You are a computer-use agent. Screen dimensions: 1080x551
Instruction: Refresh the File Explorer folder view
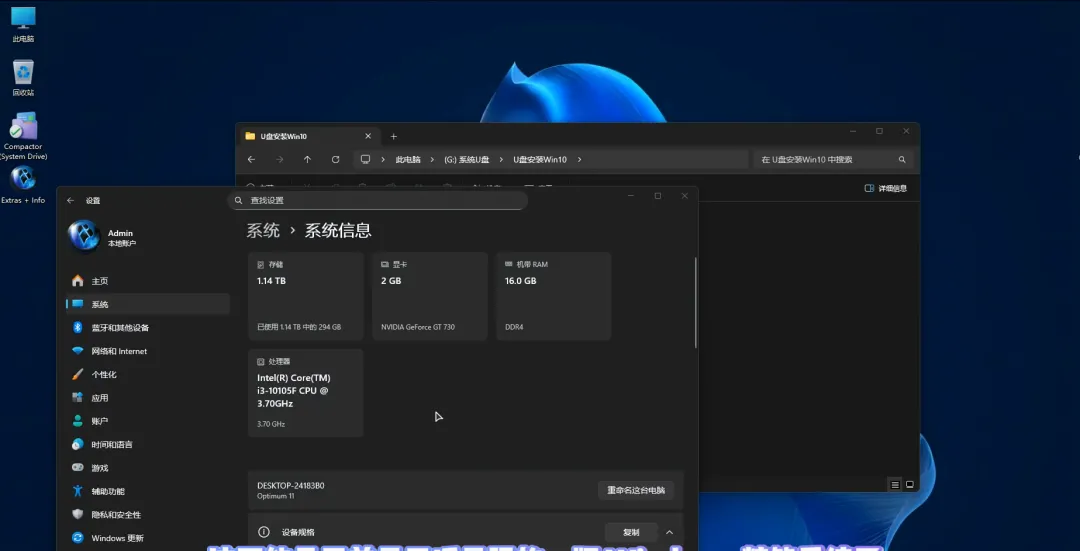pyautogui.click(x=335, y=159)
